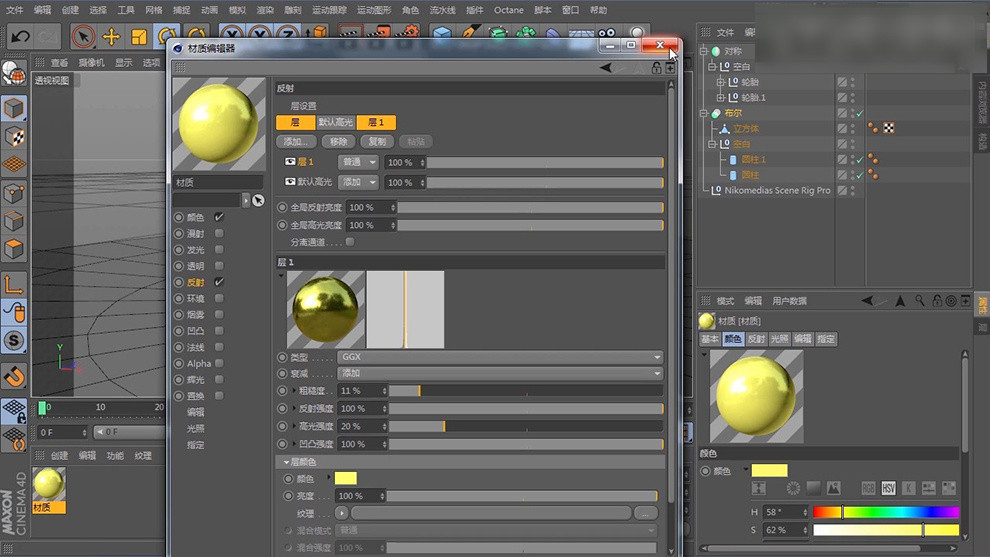Select the Move tool in the top toolbar

tap(111, 37)
